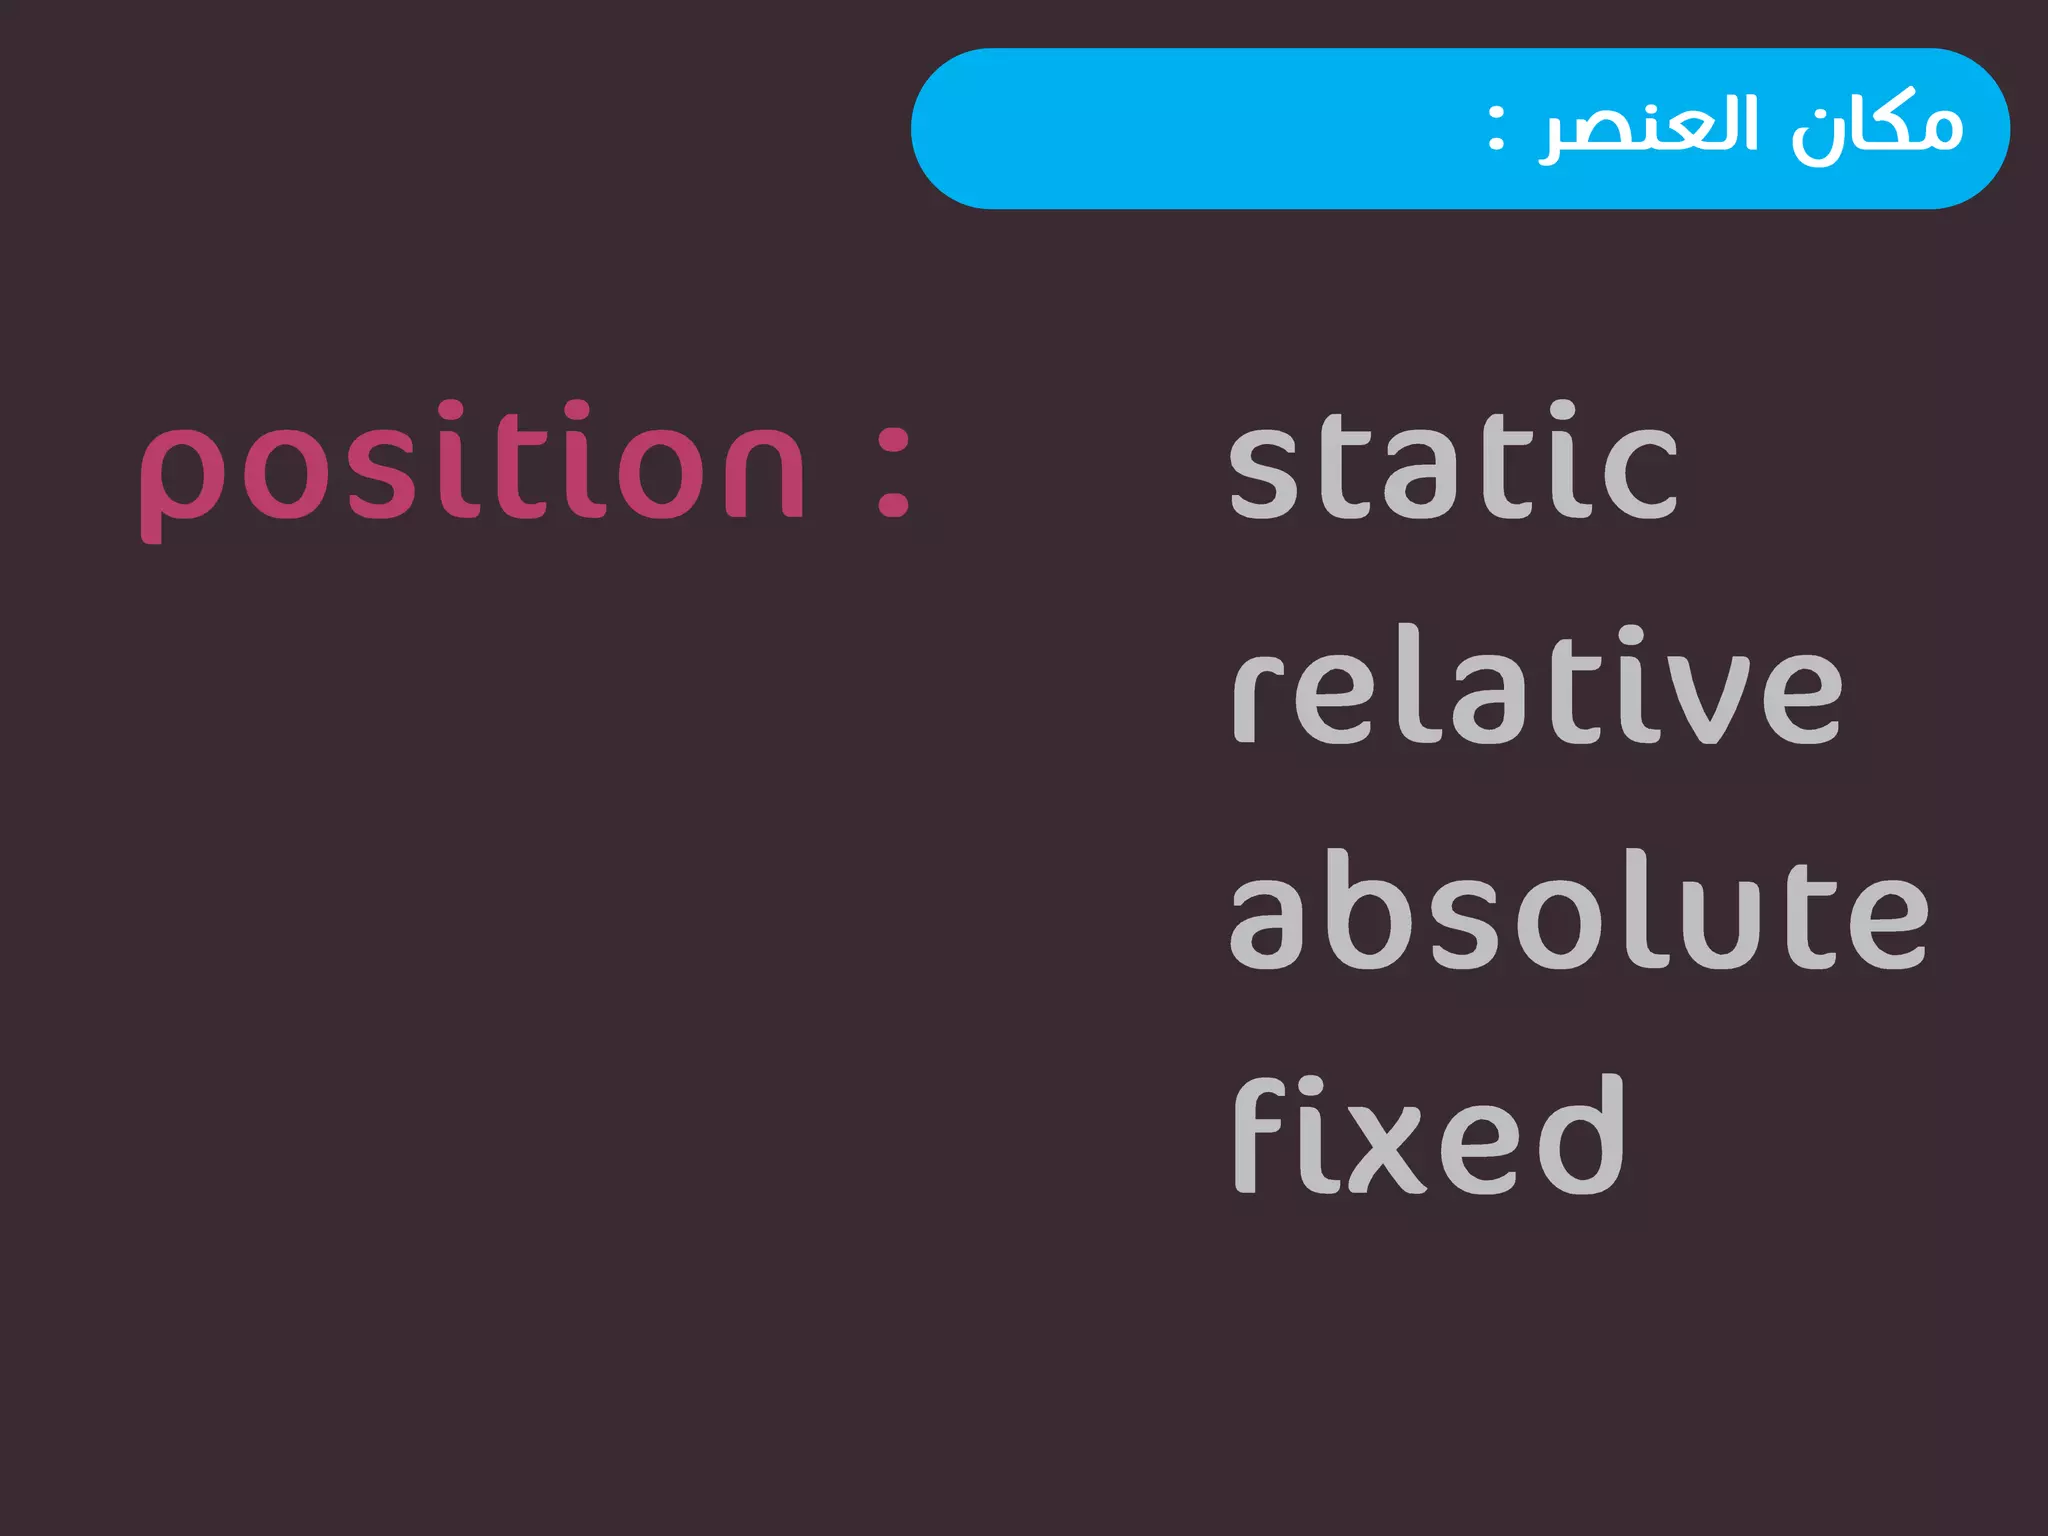Screen dimensions: 2048x1536
Task: Click the "static" value text
Action: coord(1453,460)
